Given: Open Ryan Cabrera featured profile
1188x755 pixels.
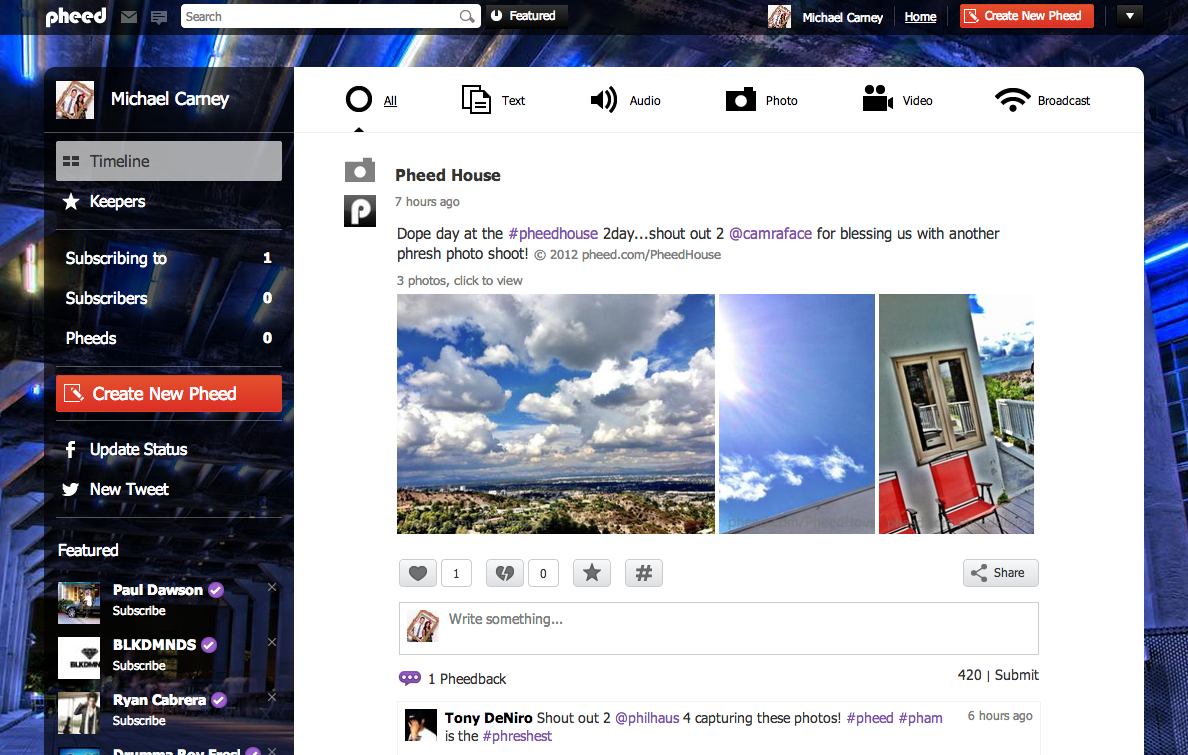Looking at the screenshot, I should click(x=159, y=700).
